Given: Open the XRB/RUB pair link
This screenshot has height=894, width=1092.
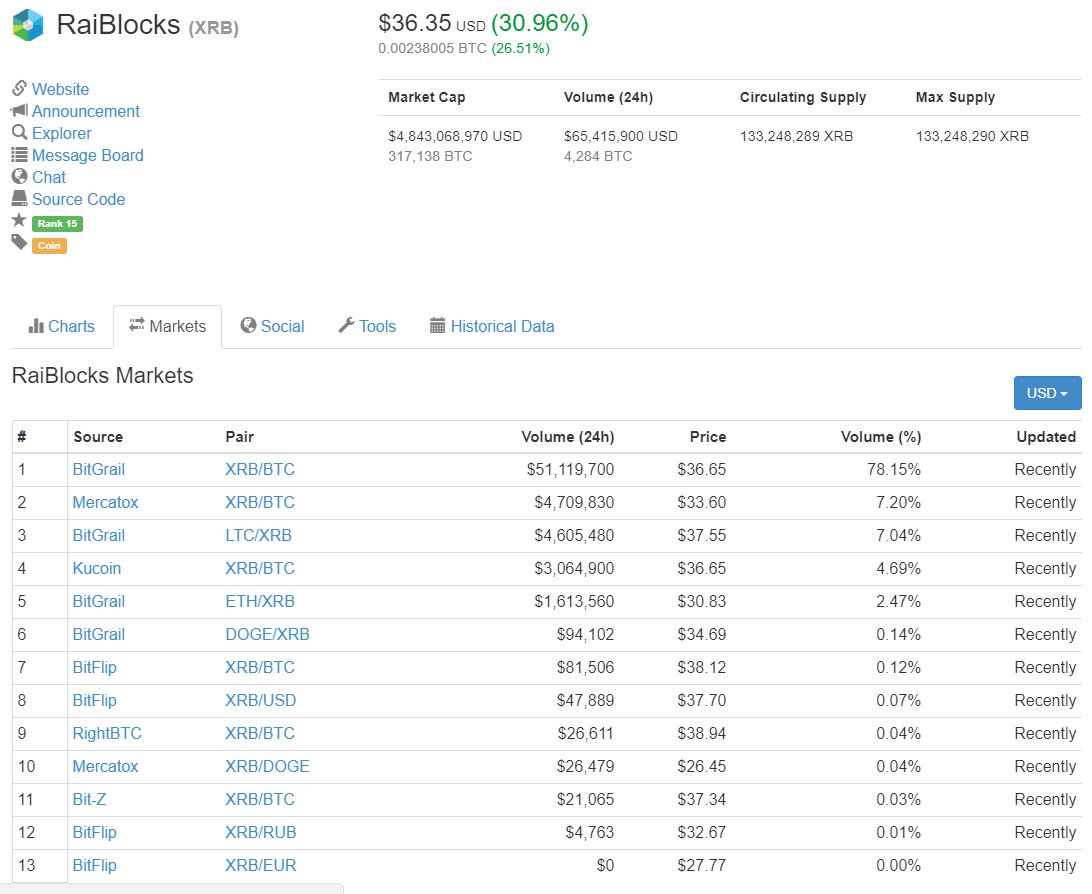Looking at the screenshot, I should tap(260, 832).
